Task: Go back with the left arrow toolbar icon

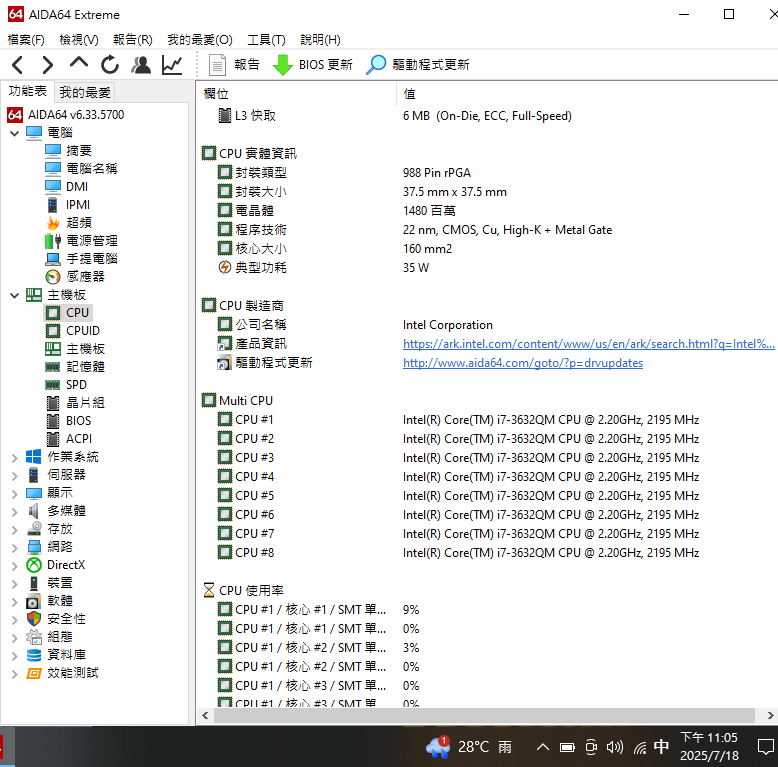Action: click(18, 65)
